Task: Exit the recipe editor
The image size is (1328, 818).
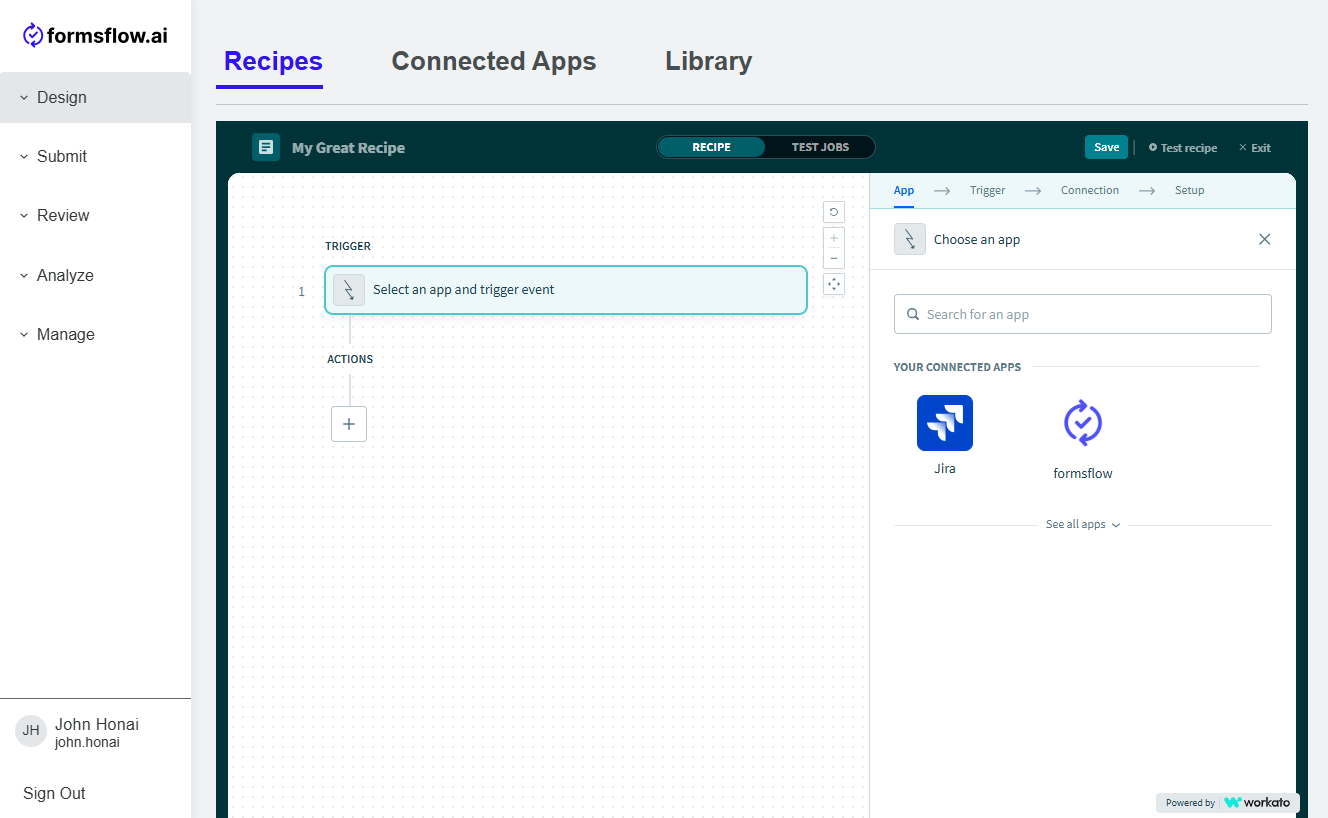Action: (1255, 148)
